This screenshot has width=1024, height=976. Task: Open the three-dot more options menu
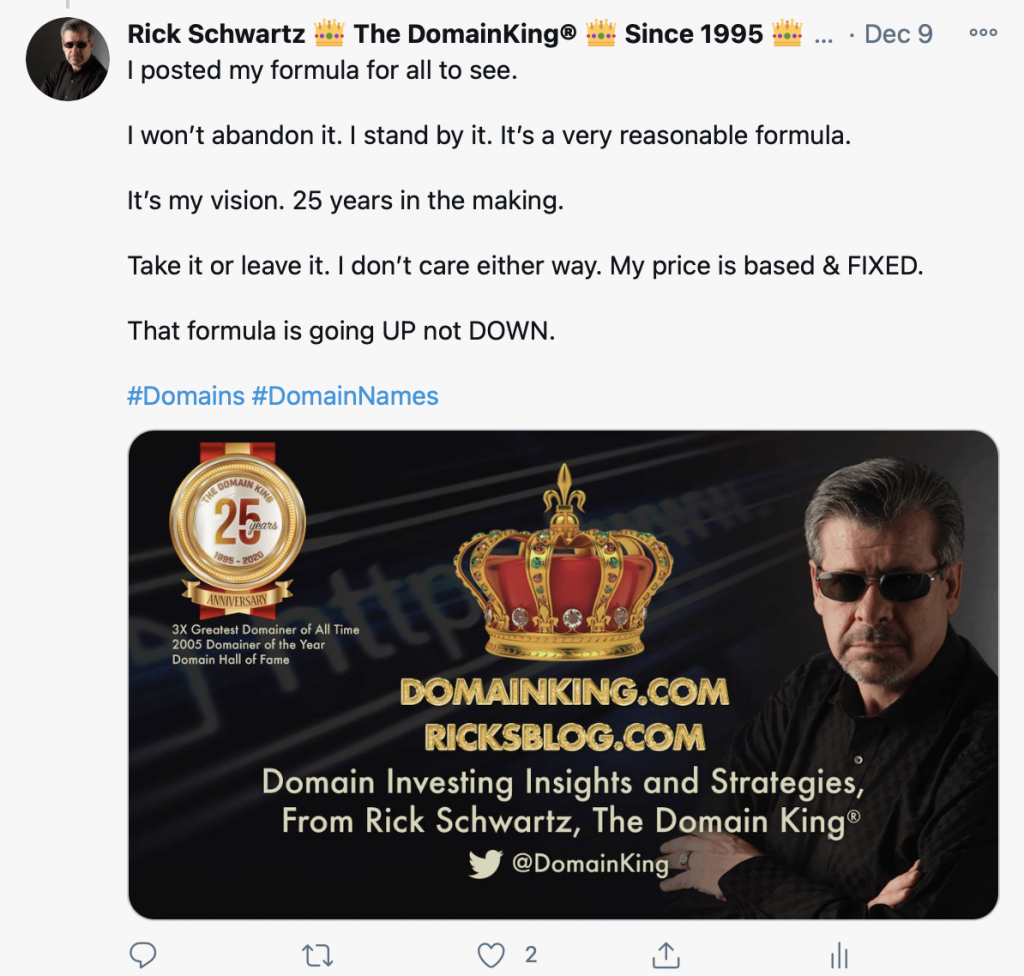983,33
